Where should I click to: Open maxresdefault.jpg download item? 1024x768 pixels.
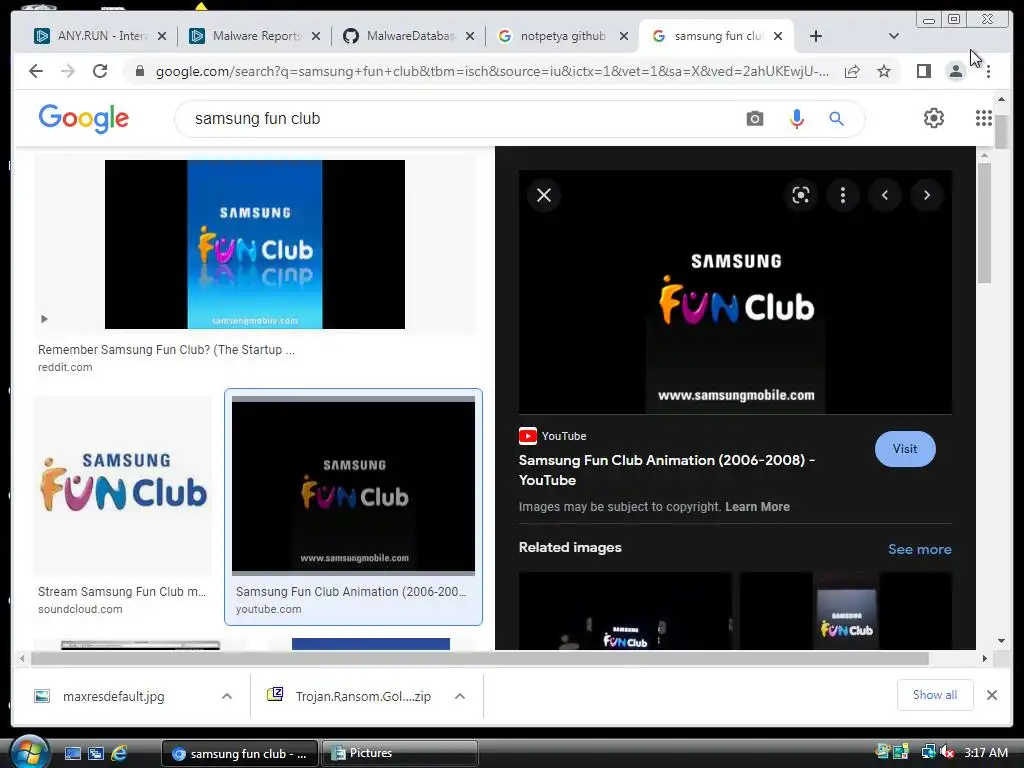click(x=114, y=696)
